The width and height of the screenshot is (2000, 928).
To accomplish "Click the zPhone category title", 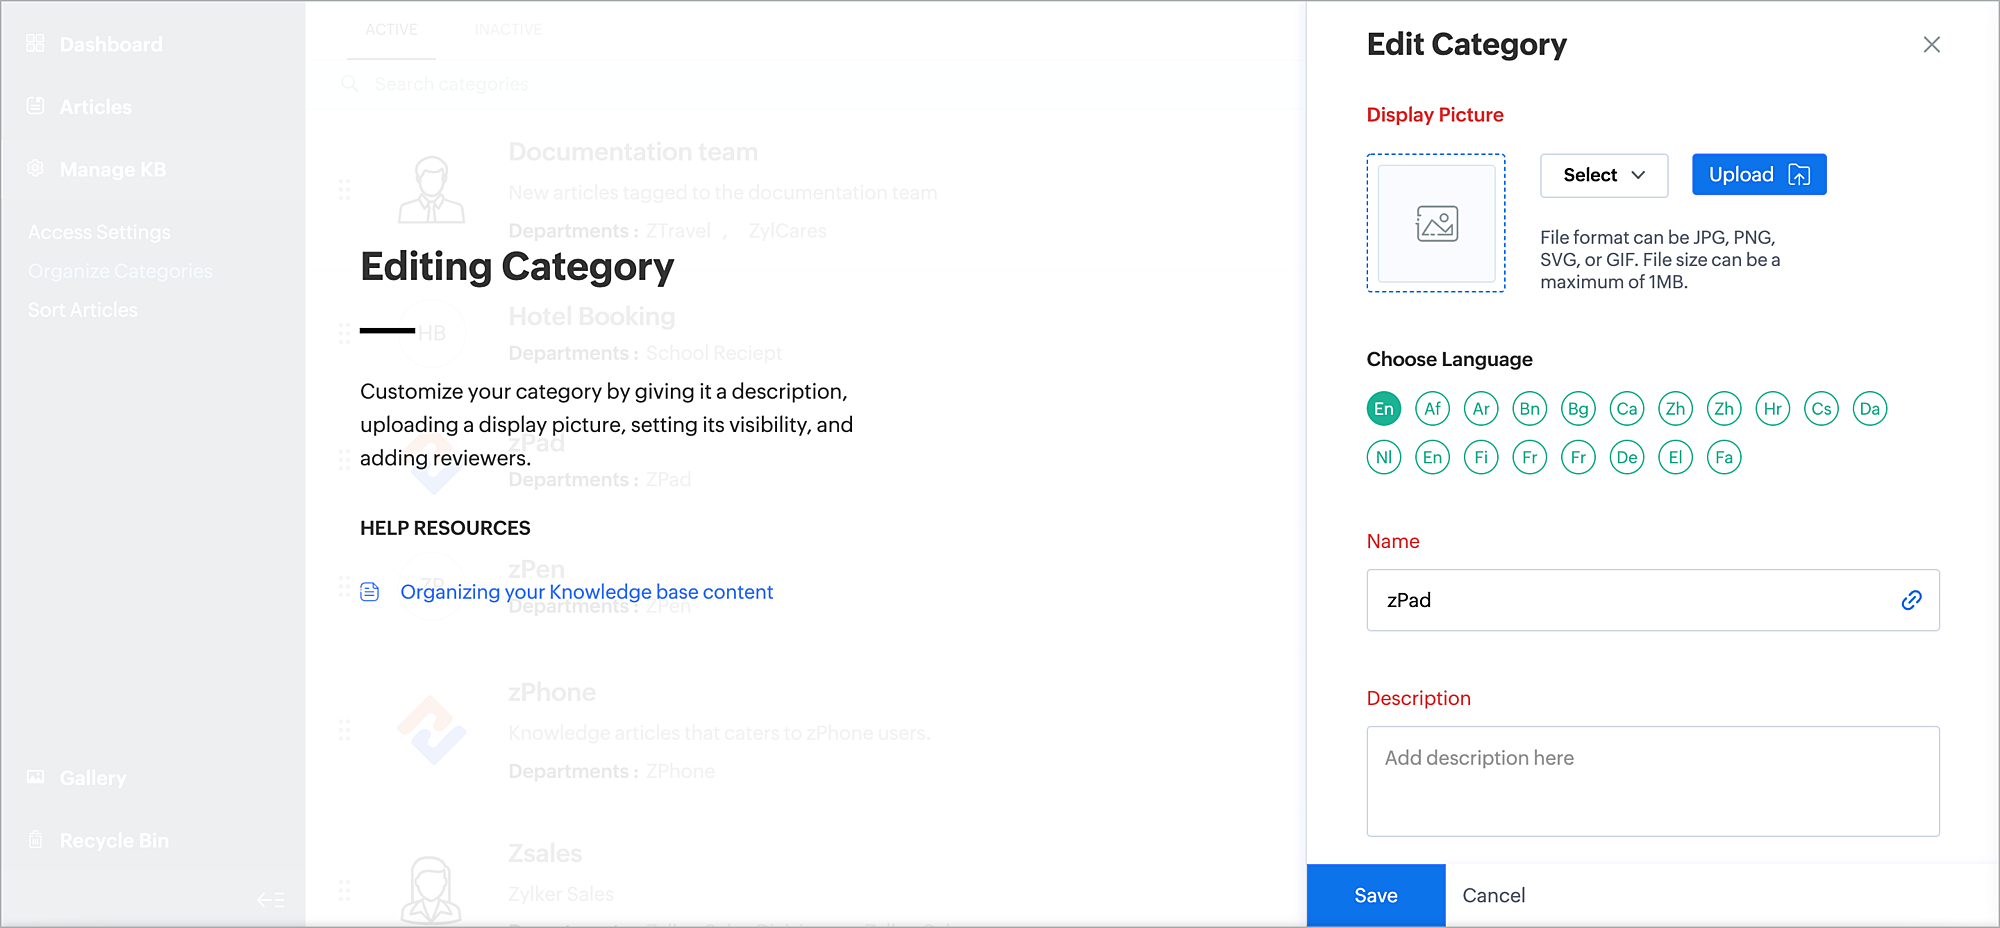I will 552,692.
